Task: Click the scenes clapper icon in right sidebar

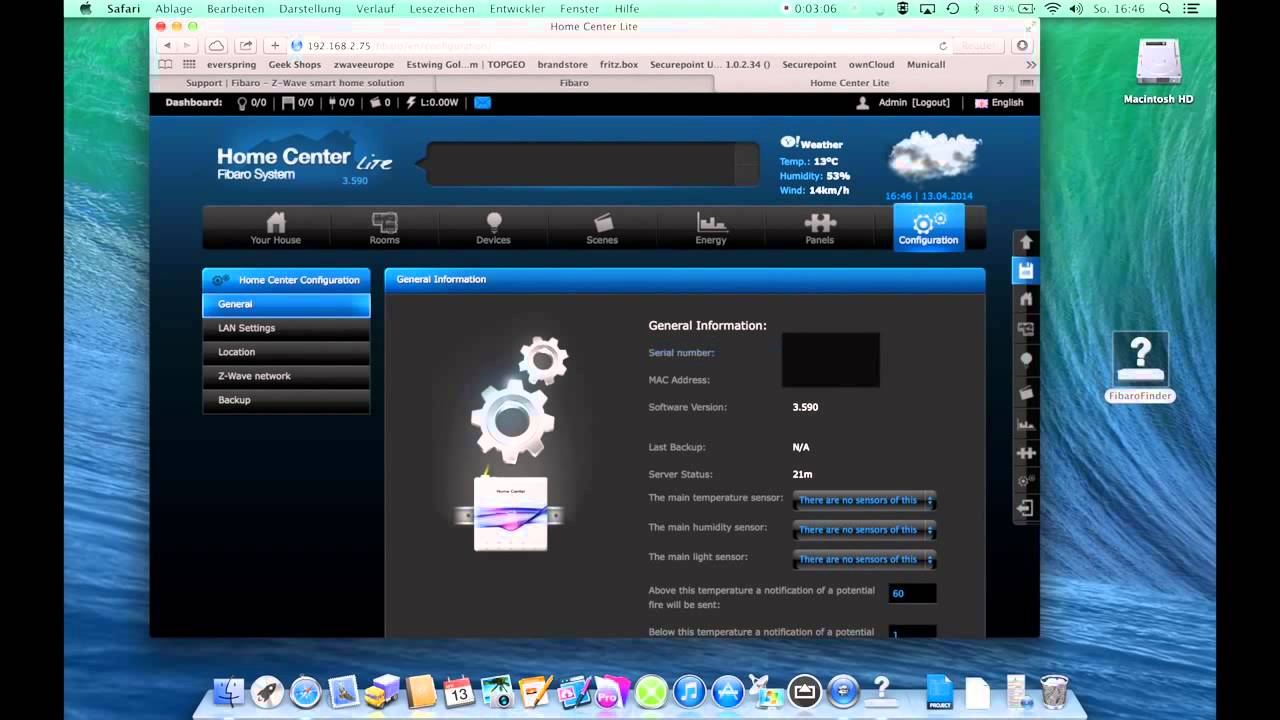Action: [x=1025, y=392]
